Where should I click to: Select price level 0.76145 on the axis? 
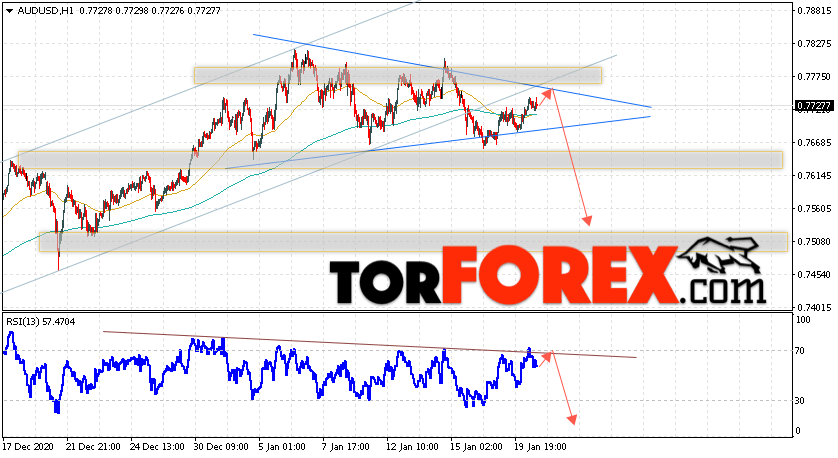point(814,176)
